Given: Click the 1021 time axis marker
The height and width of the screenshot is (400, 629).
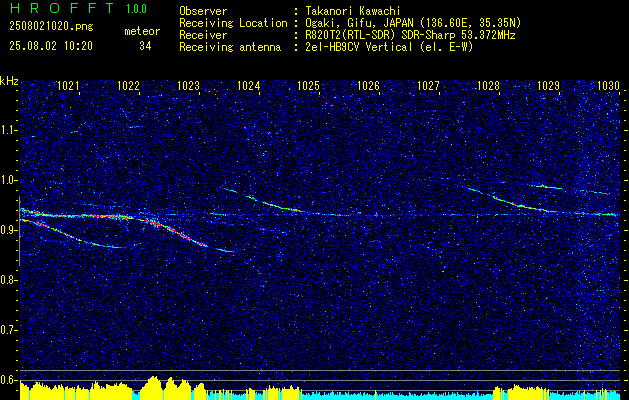Looking at the screenshot, I should pos(68,85).
